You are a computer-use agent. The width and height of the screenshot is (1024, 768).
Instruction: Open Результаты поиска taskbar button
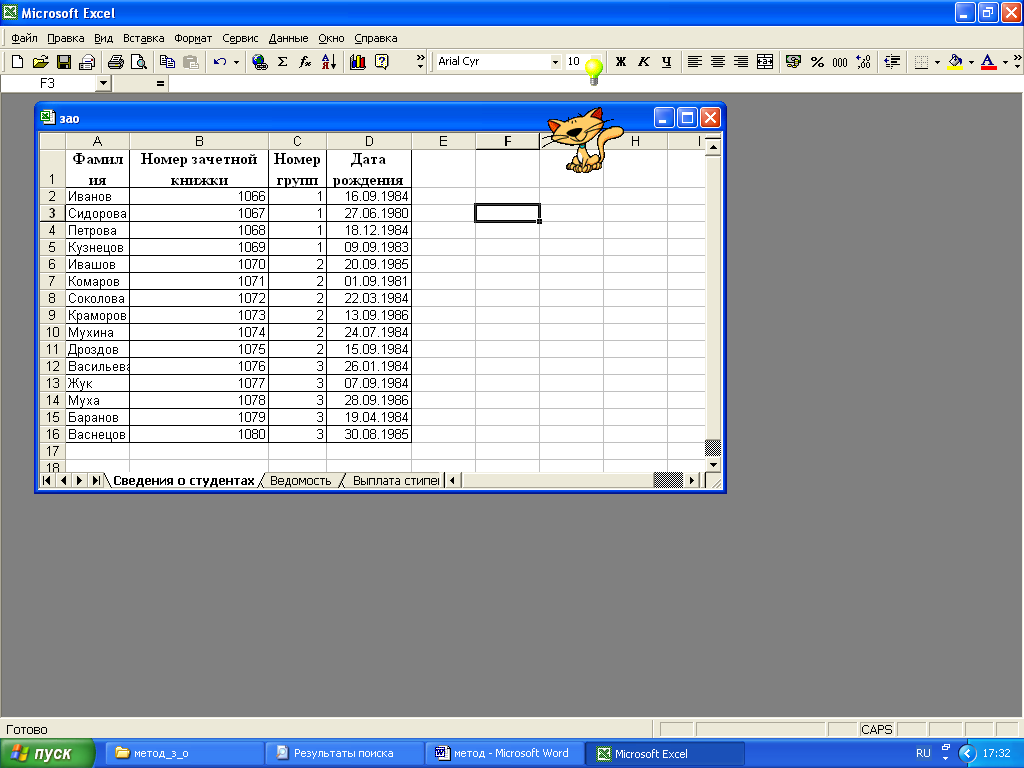tap(343, 754)
